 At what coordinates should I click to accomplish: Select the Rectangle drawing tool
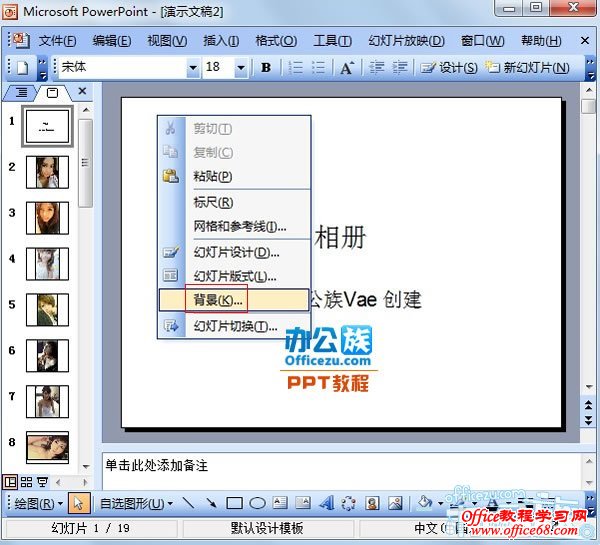234,503
